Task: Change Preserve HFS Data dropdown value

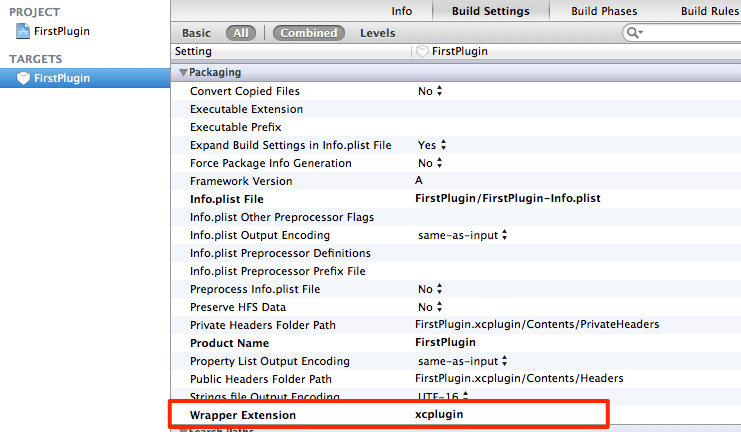Action: pyautogui.click(x=430, y=307)
